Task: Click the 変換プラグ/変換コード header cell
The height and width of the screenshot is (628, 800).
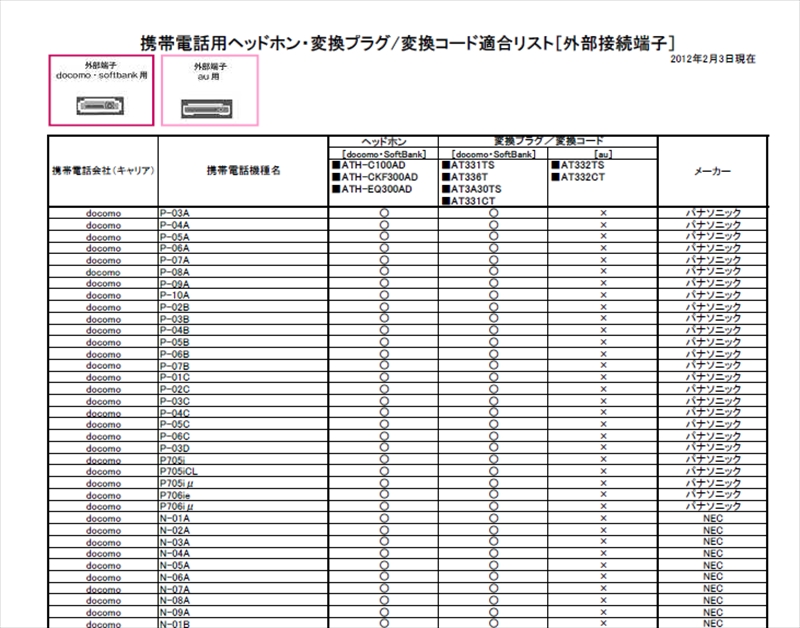Action: tap(548, 141)
